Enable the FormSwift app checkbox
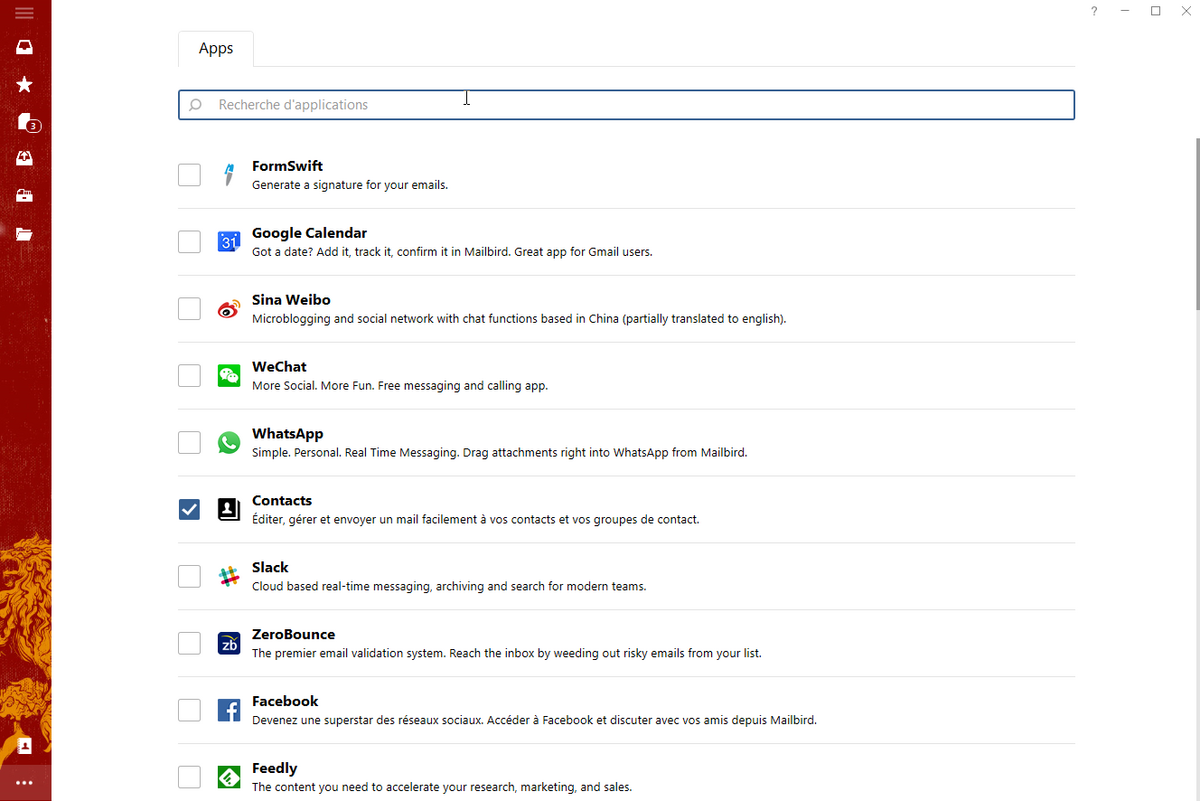Image resolution: width=1200 pixels, height=801 pixels. pyautogui.click(x=189, y=175)
